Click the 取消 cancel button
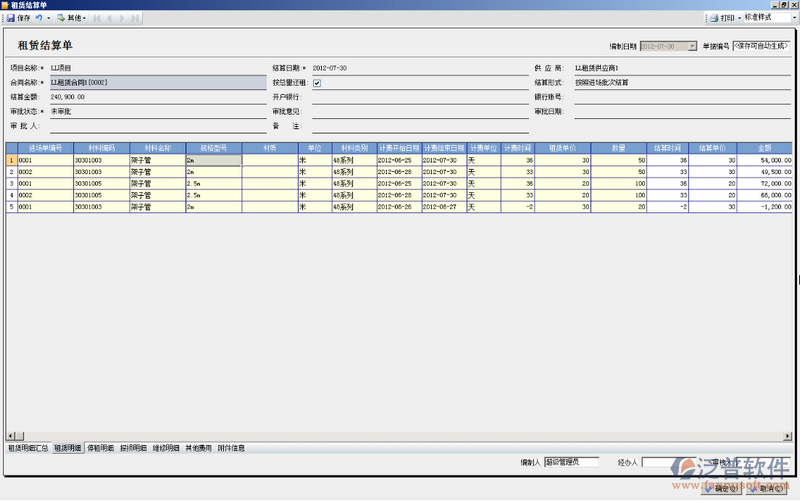The height and width of the screenshot is (501, 800). click(770, 489)
